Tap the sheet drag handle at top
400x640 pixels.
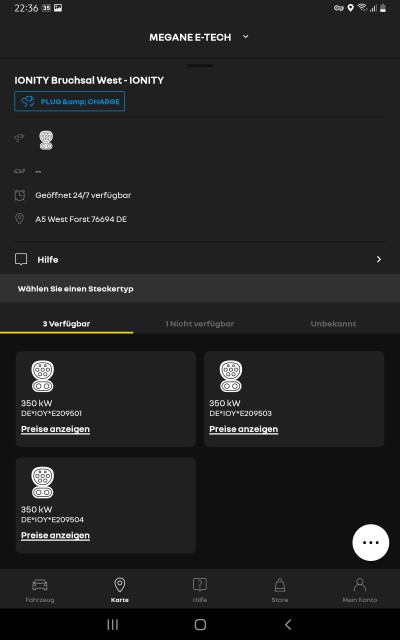[200, 65]
